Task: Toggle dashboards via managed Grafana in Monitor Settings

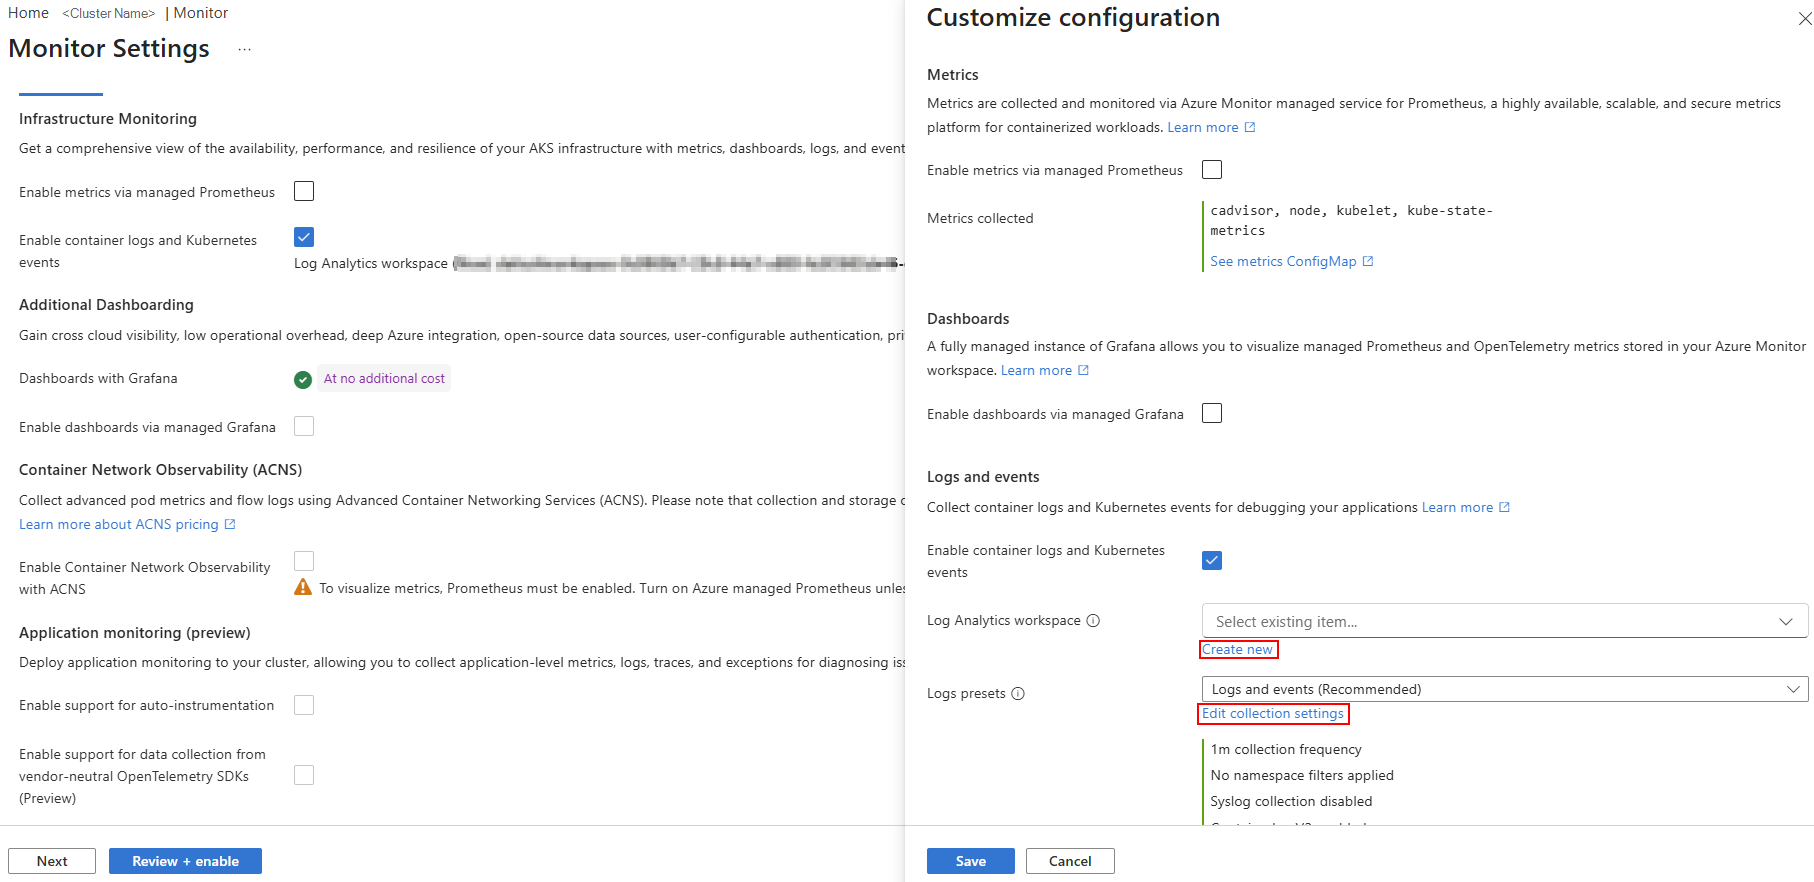Action: point(304,426)
